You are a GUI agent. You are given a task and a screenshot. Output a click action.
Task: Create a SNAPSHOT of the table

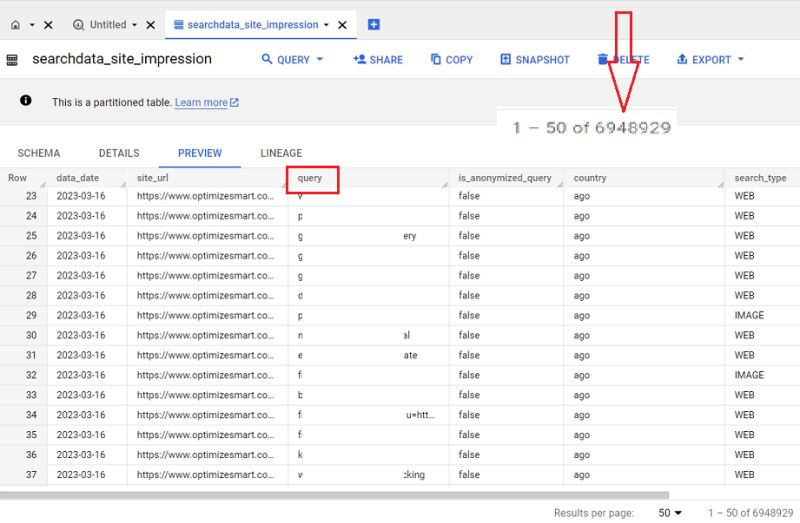[x=535, y=60]
